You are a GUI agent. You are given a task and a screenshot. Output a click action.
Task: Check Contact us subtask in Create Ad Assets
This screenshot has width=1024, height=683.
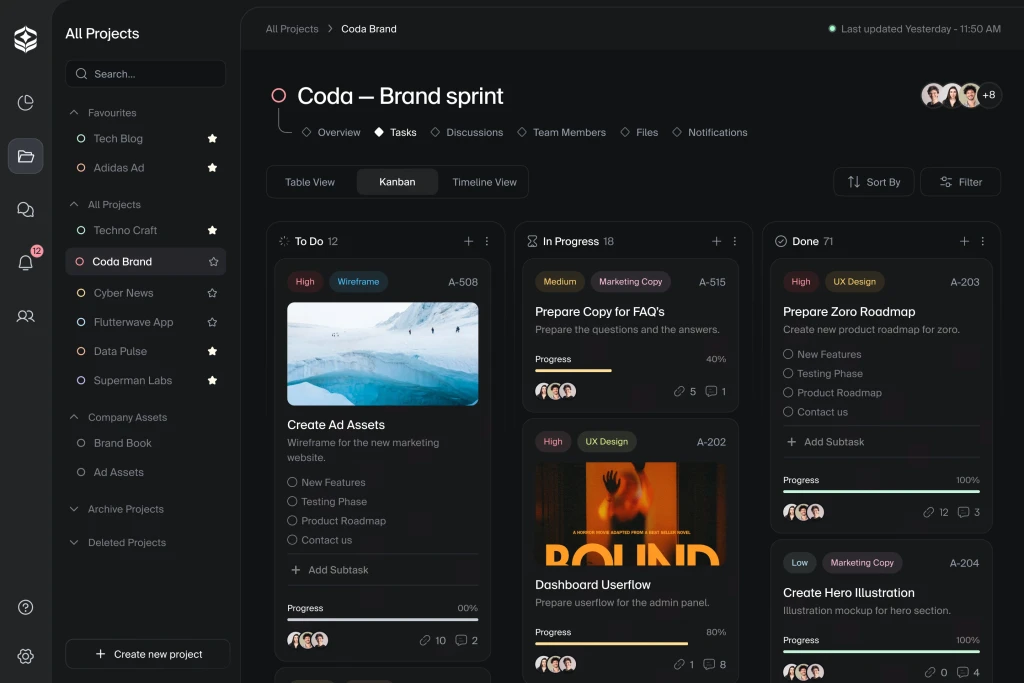pyautogui.click(x=292, y=540)
